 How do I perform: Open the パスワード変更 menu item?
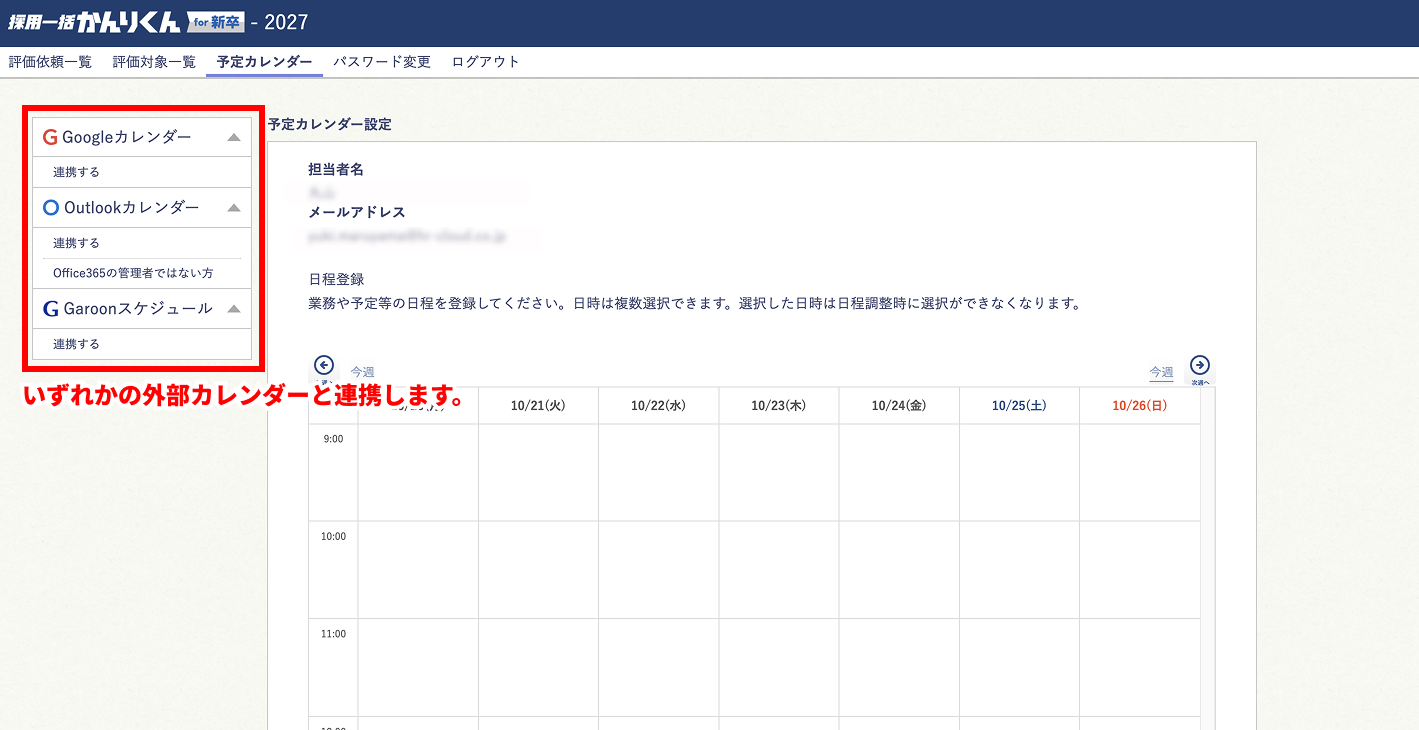pos(382,62)
